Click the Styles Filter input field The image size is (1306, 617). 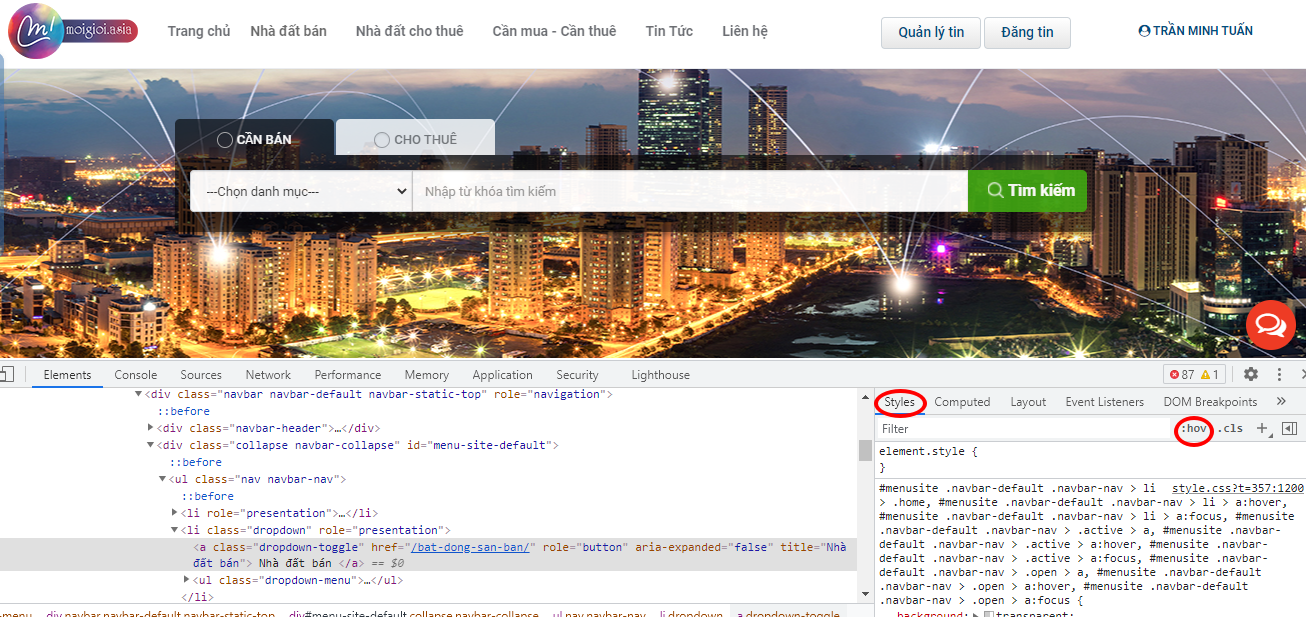pos(1025,428)
